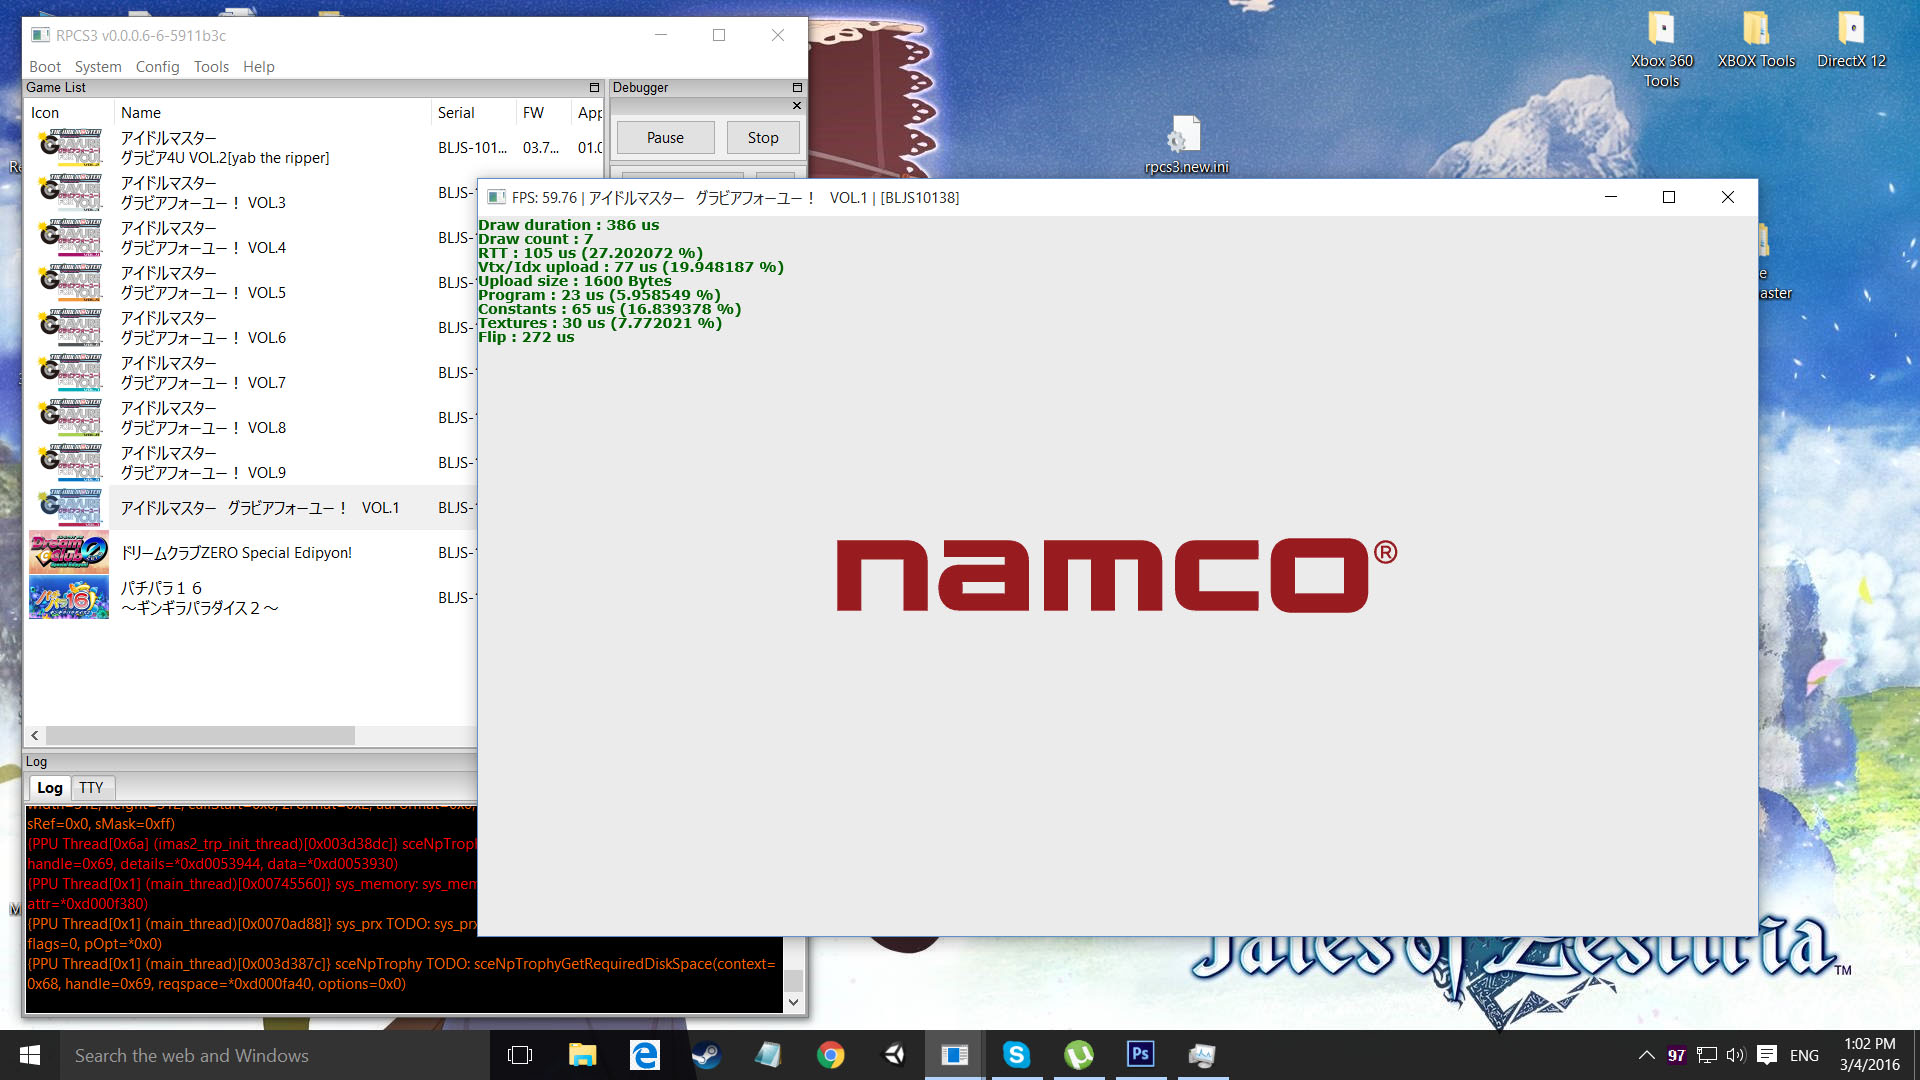Switch to the RPCS3 taskbar button
The height and width of the screenshot is (1080, 1920).
point(955,1055)
